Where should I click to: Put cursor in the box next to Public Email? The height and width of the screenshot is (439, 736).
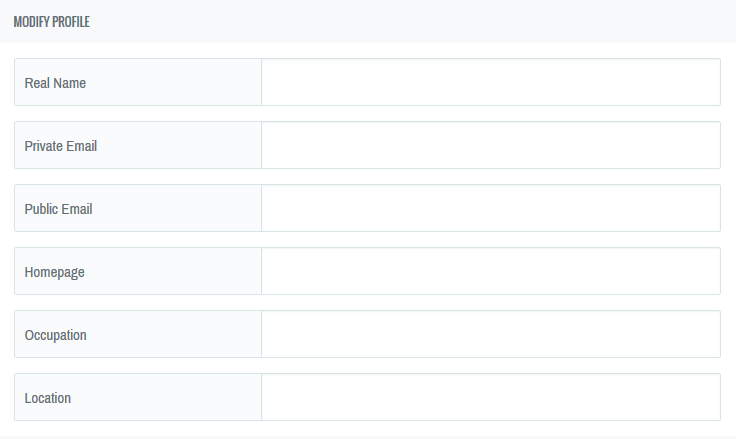point(490,208)
